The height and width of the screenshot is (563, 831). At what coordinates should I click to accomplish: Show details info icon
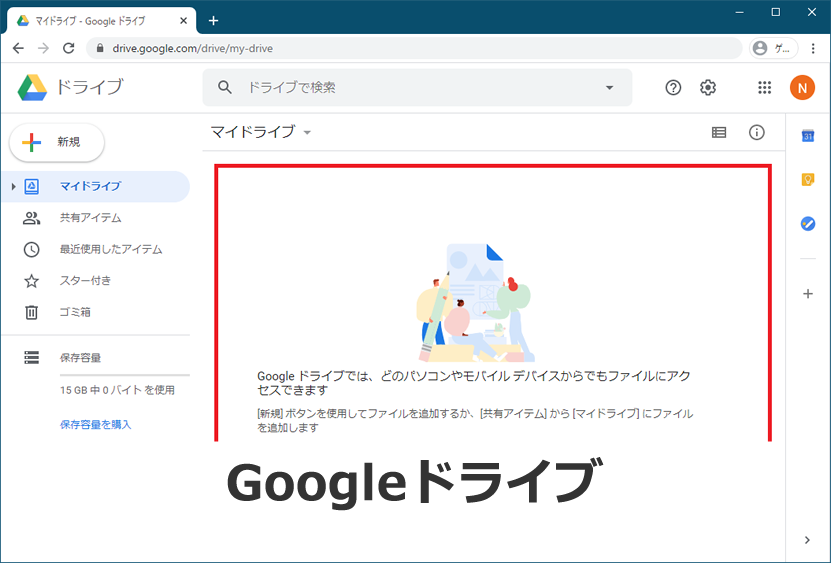tap(757, 133)
